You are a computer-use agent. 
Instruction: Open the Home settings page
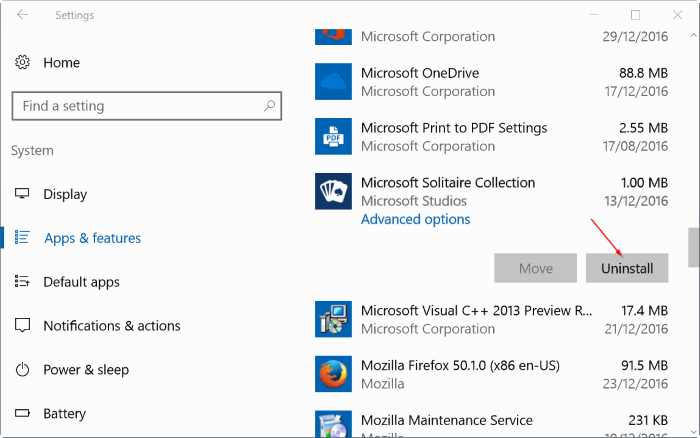62,63
